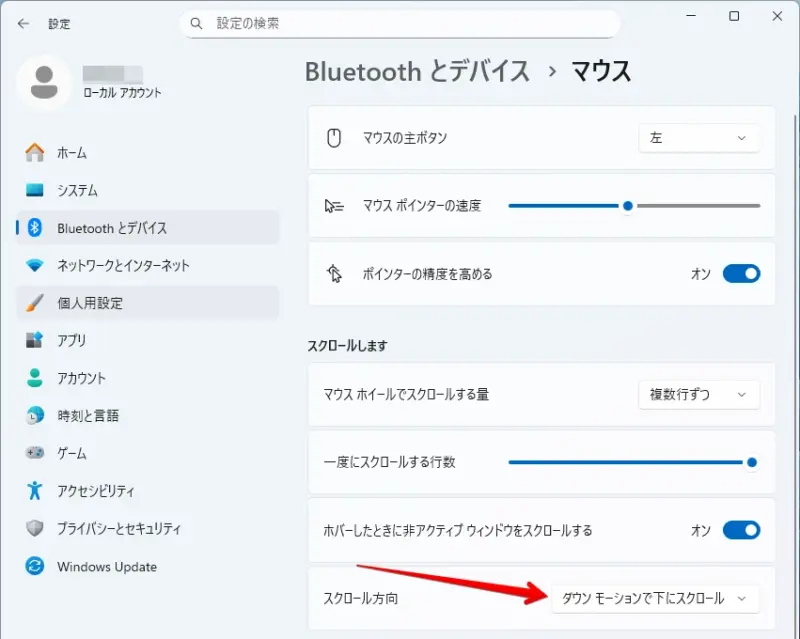
Task: Click the 時刻と言語 globe clock icon
Action: pyautogui.click(x=35, y=415)
